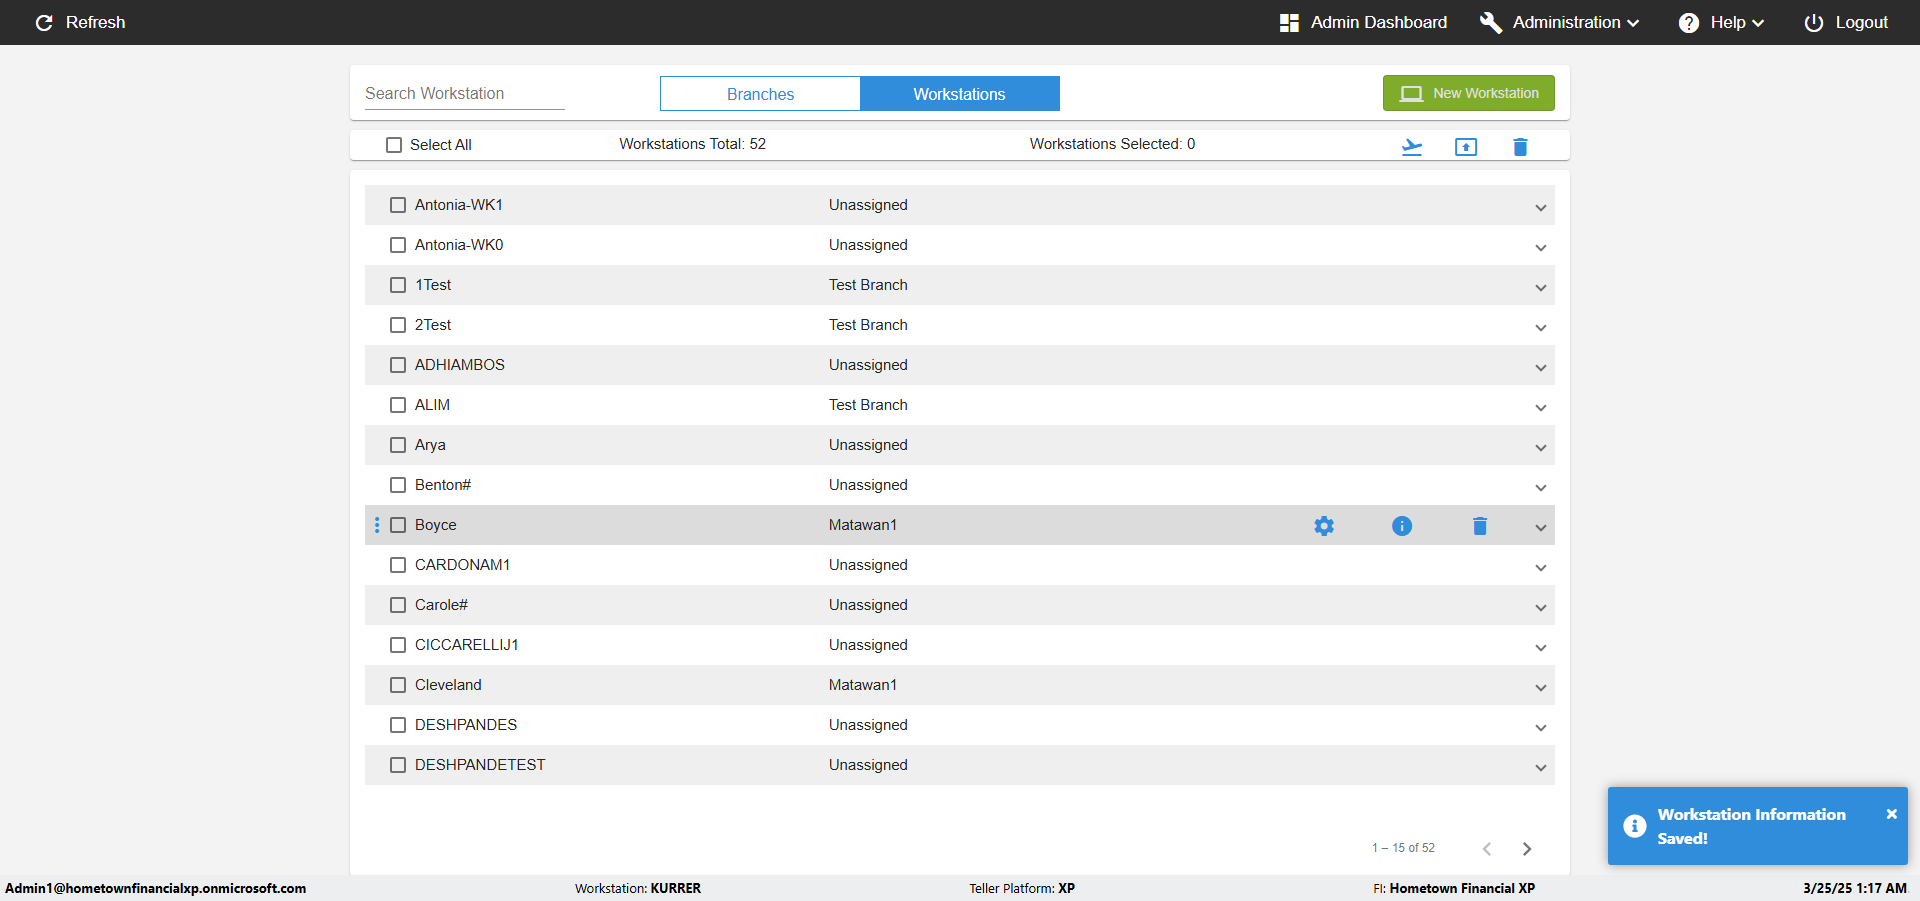Click the bulk transfer workstations icon
Screen dimensions: 1920x901
click(x=1412, y=147)
